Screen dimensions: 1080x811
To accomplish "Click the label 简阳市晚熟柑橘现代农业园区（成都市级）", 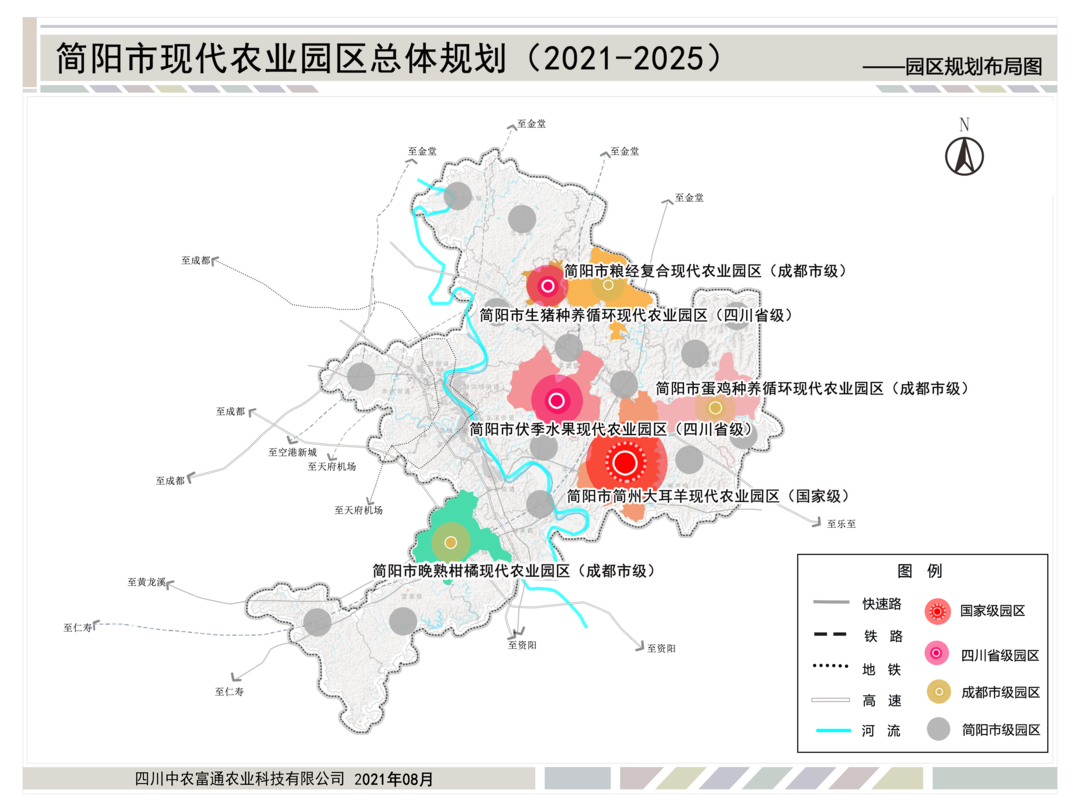I will click(514, 571).
